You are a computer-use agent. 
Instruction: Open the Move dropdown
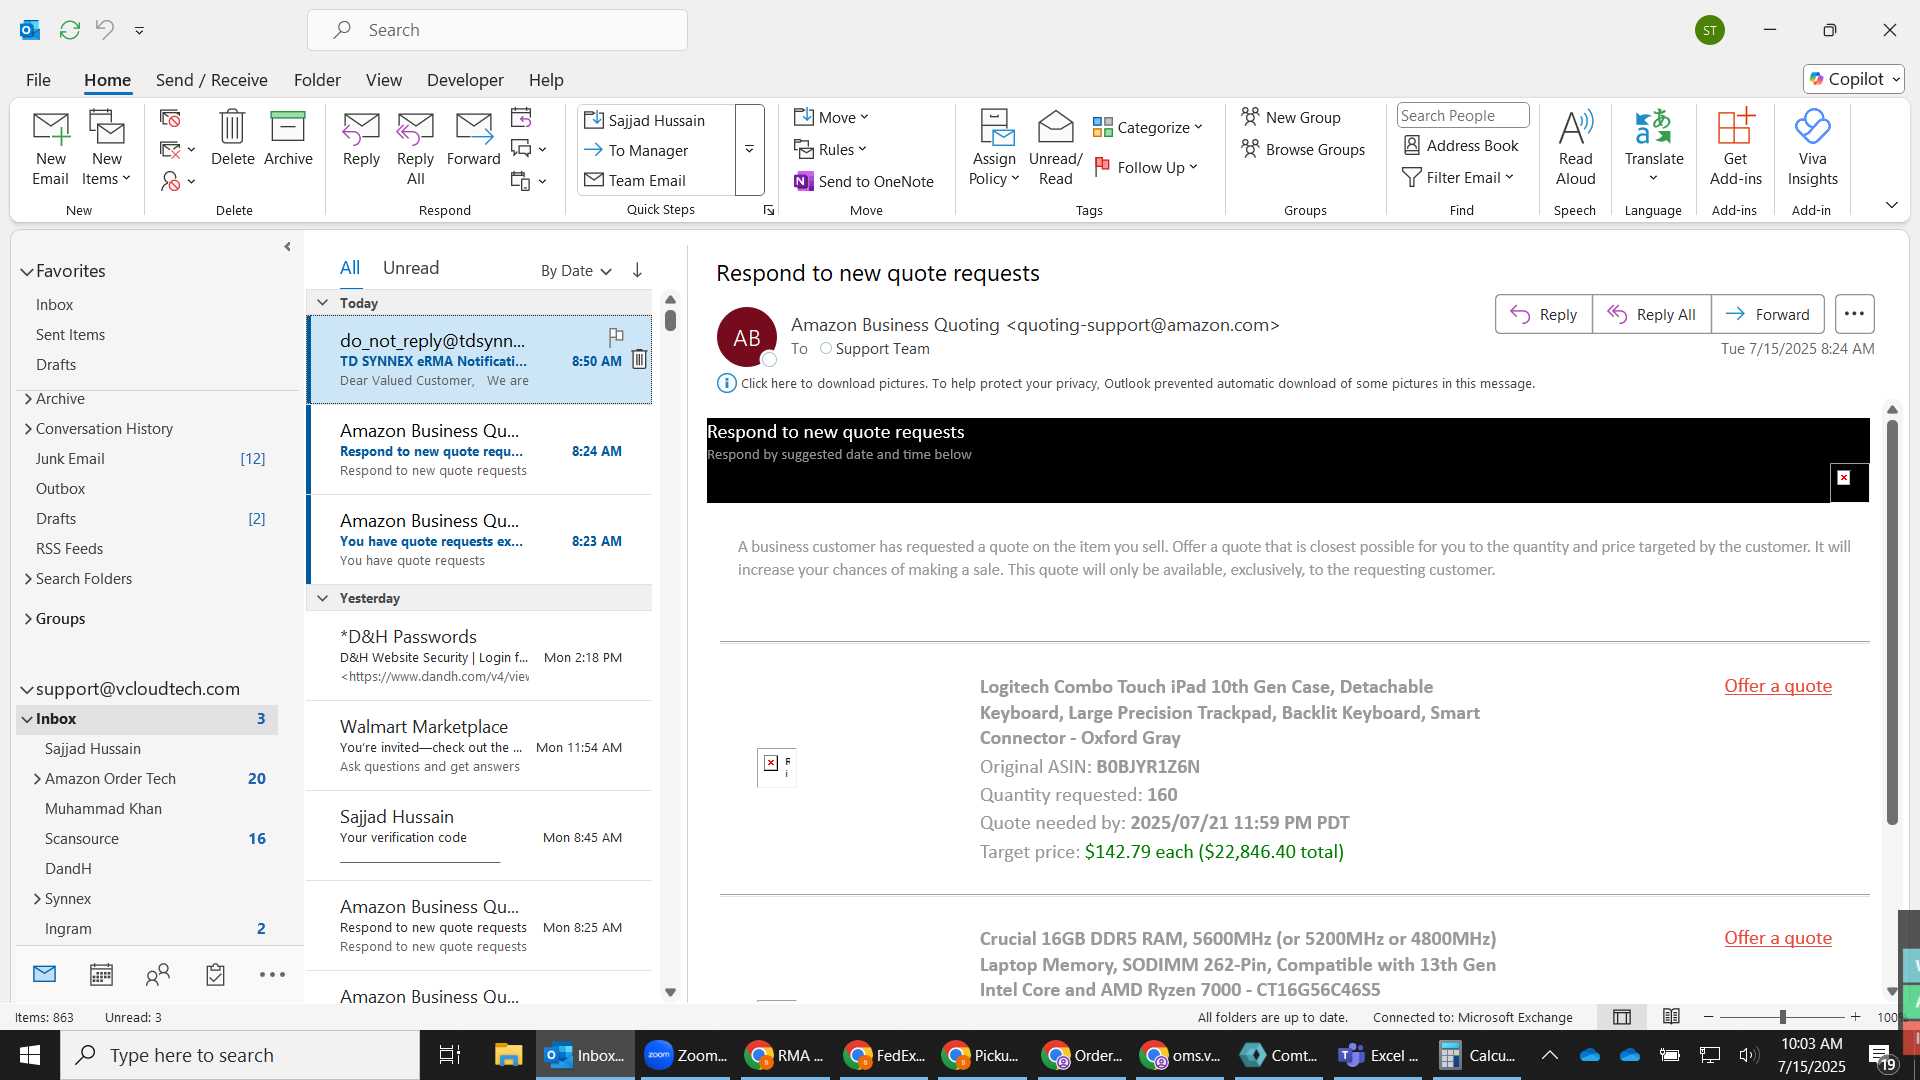click(x=831, y=117)
